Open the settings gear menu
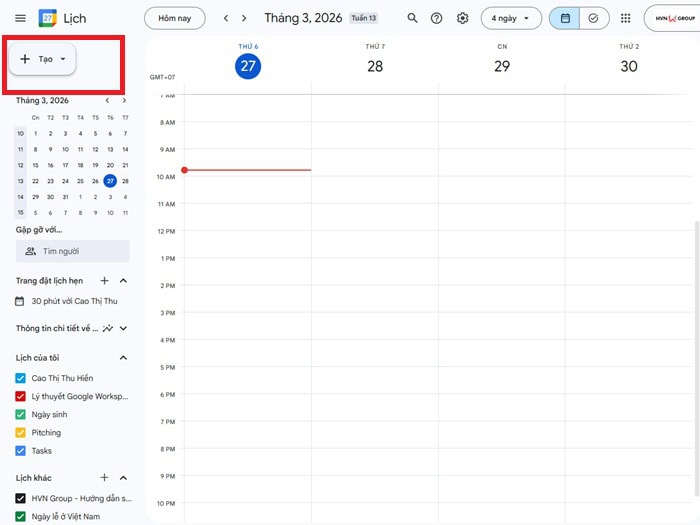Screen dimensions: 700x525 [x=462, y=18]
